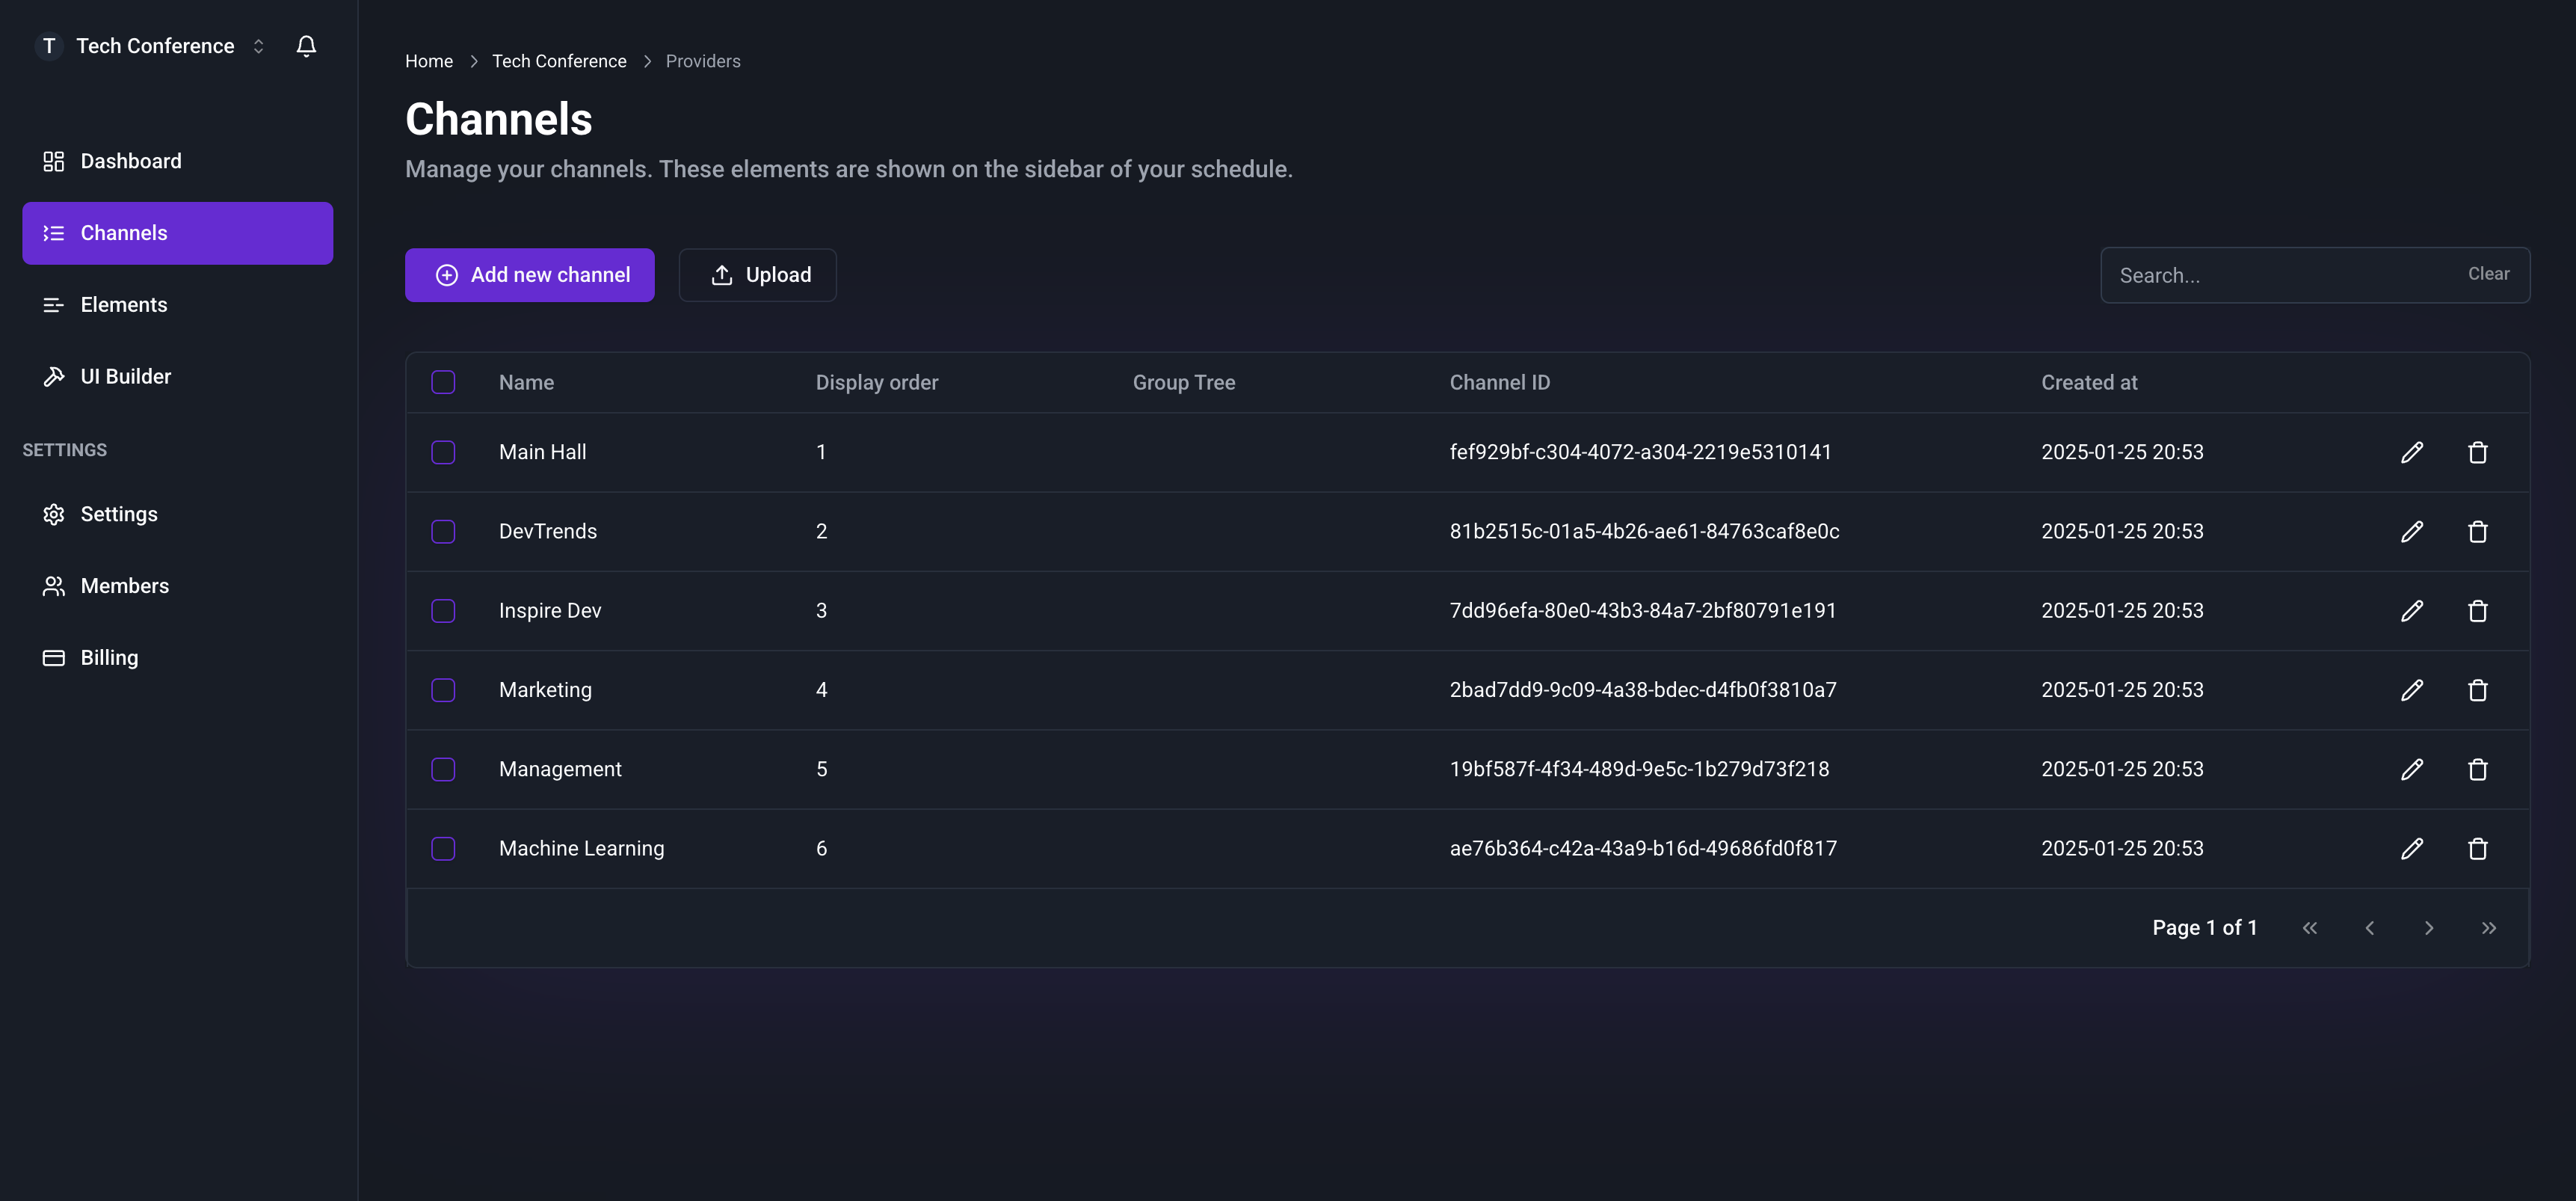Edit the Marketing channel
Image resolution: width=2576 pixels, height=1201 pixels.
coord(2411,690)
